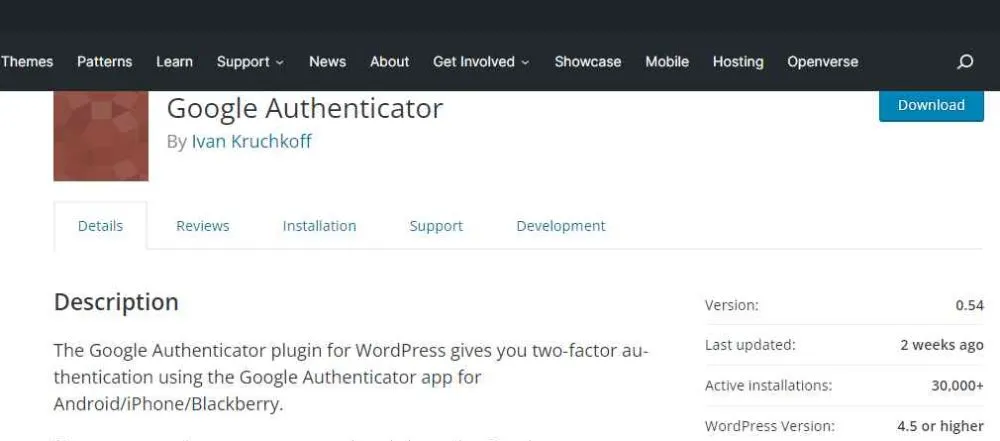
Task: Go to the Hosting page
Action: click(738, 62)
